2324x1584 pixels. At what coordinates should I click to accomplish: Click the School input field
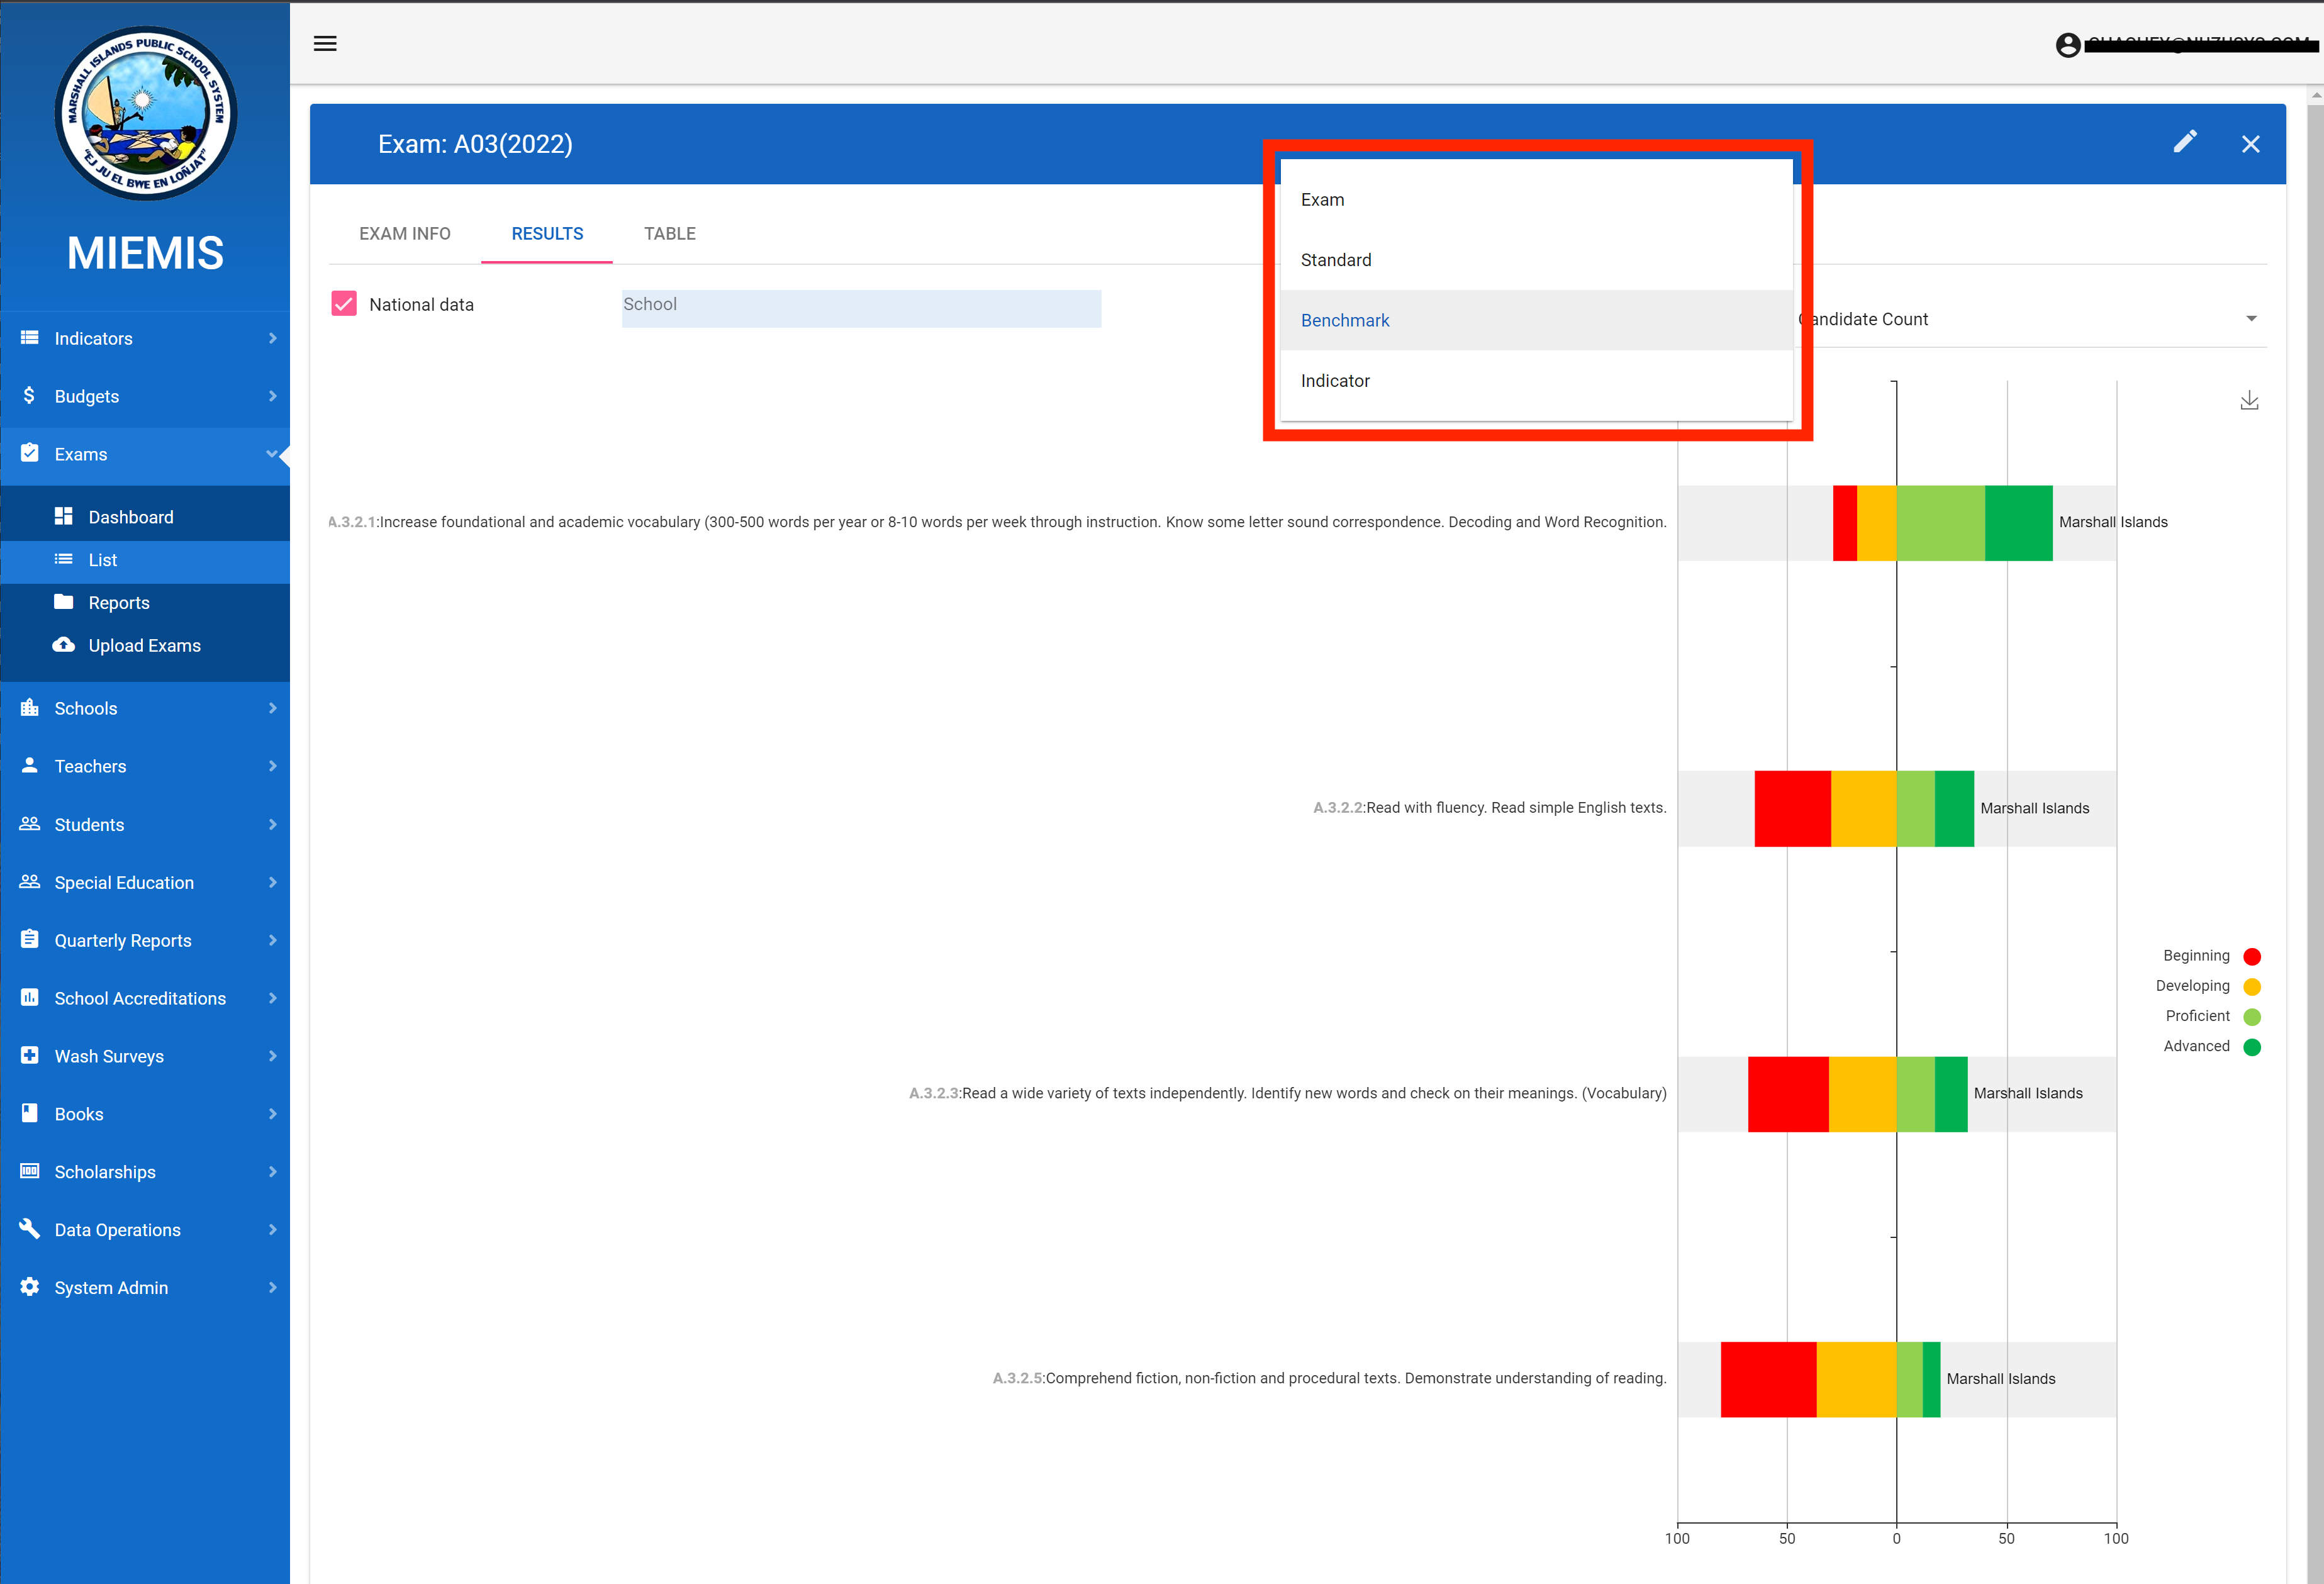coord(860,309)
